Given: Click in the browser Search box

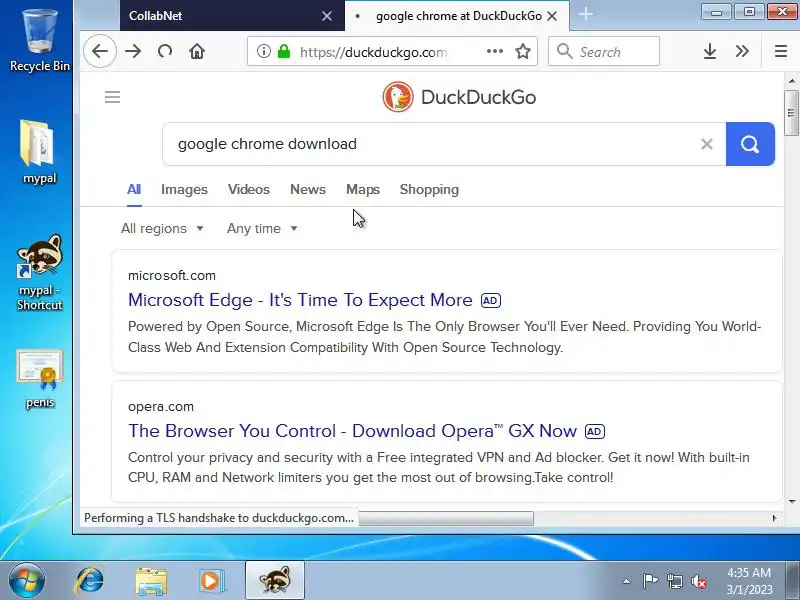Looking at the screenshot, I should (x=604, y=51).
